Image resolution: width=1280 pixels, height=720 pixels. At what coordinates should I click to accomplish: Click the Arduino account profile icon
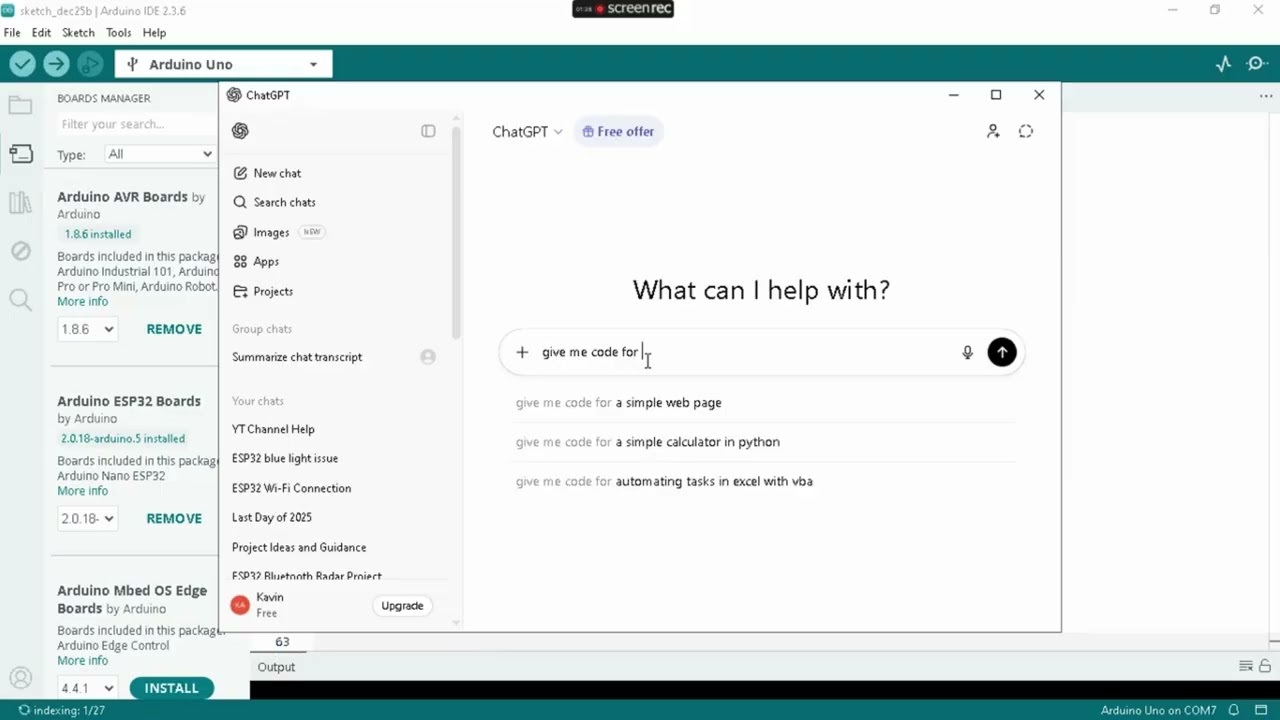(20, 677)
